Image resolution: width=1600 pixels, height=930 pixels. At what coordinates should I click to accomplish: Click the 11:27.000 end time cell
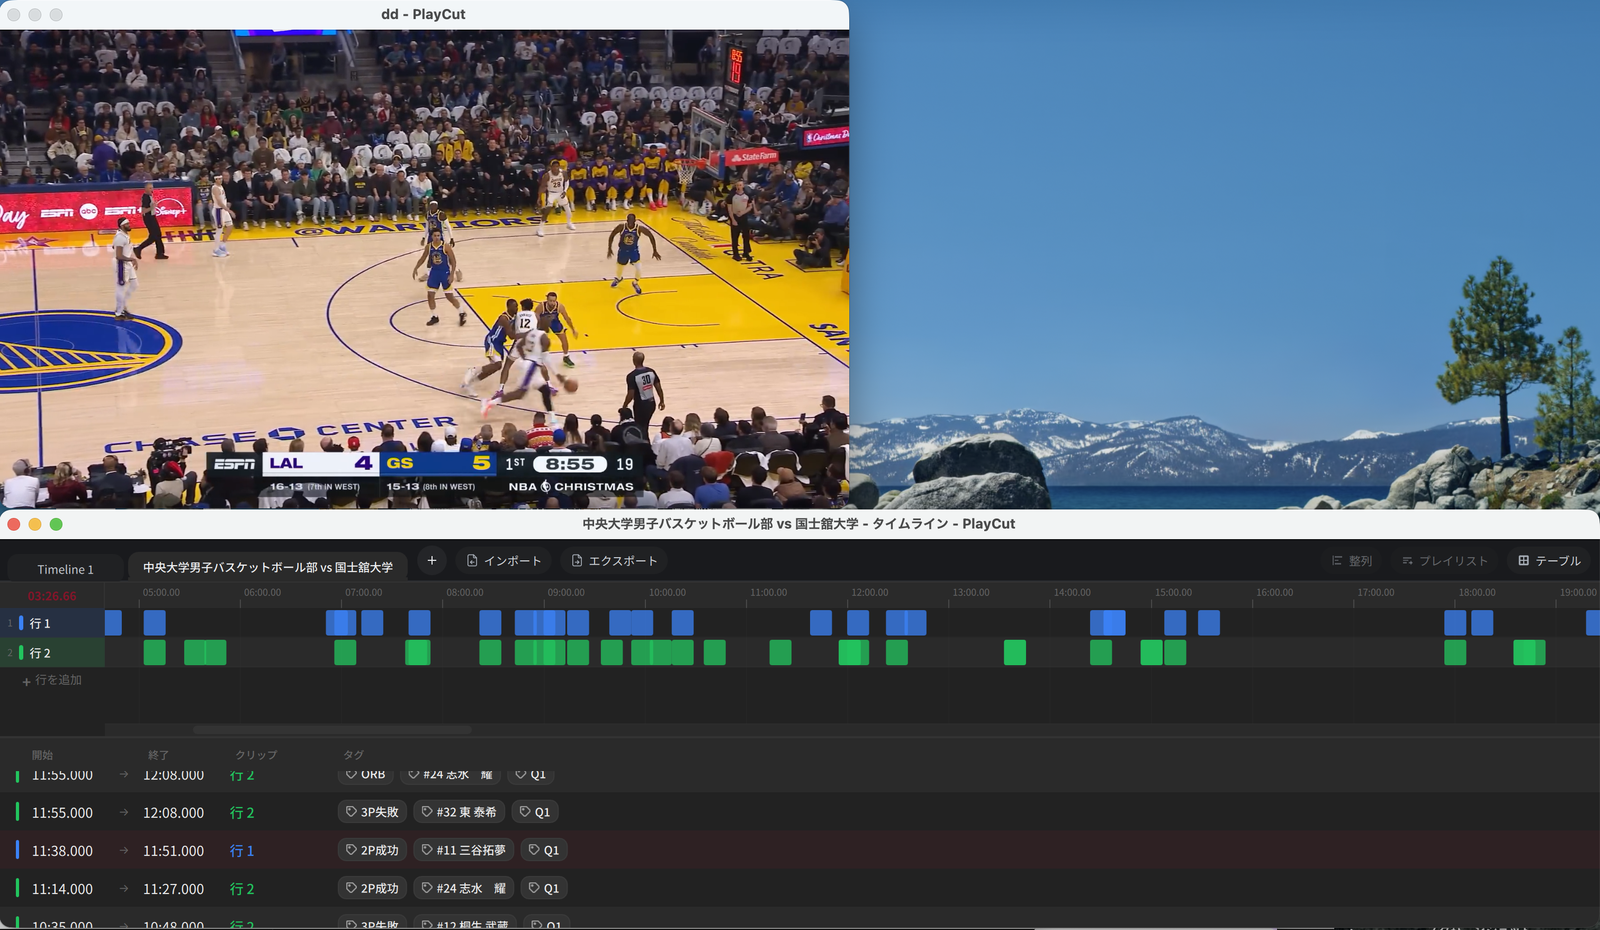click(x=173, y=889)
